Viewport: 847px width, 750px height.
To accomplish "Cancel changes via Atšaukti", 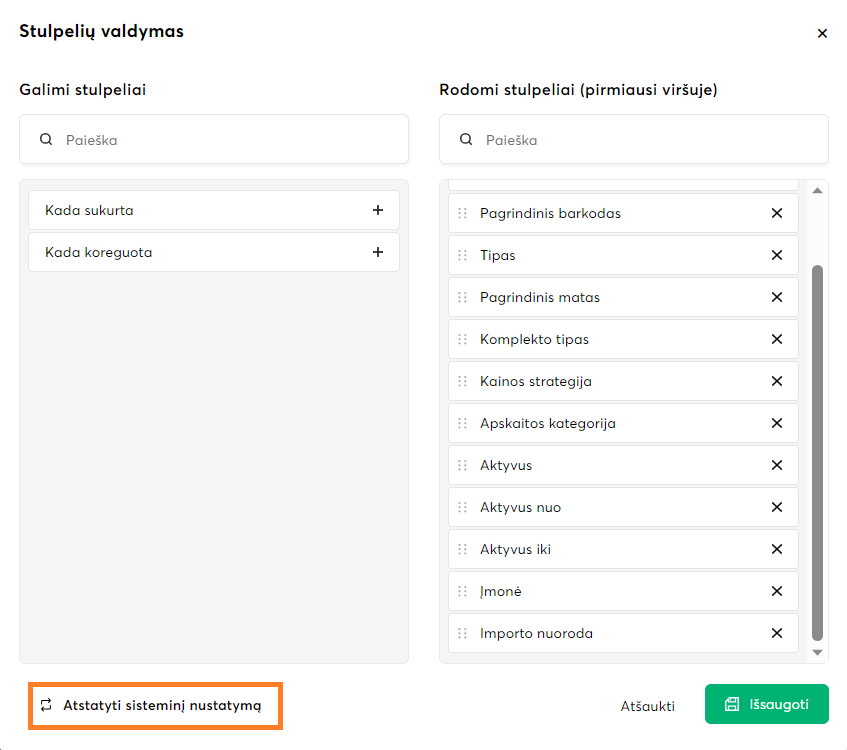I will click(647, 705).
